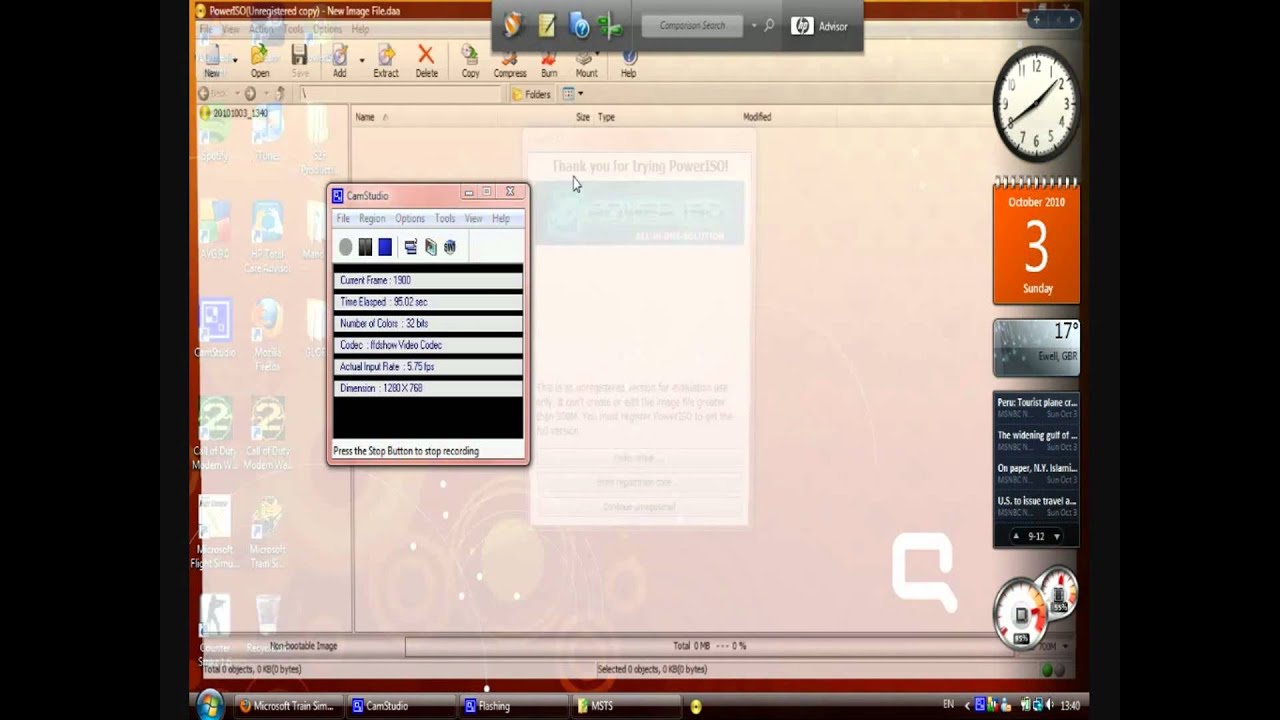This screenshot has height=720, width=1280.
Task: Click the New button in PowerISO toolbar
Action: coord(213,61)
